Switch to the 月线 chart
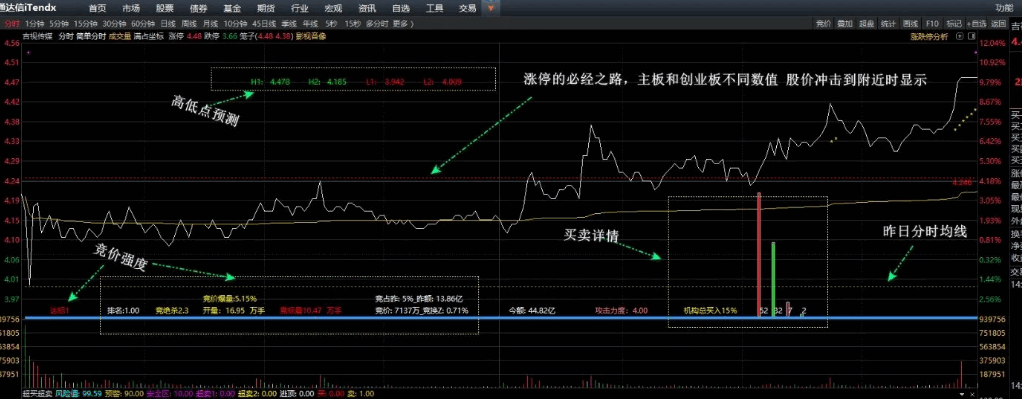 point(211,23)
